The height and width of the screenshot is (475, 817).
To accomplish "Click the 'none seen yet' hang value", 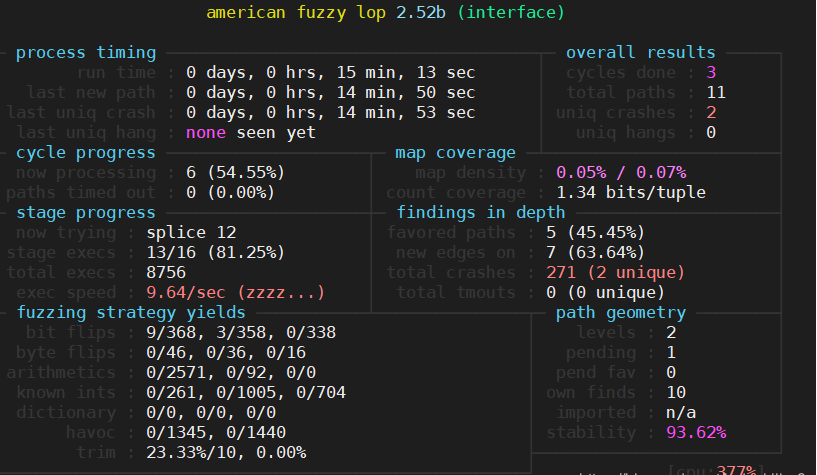I will coord(251,133).
